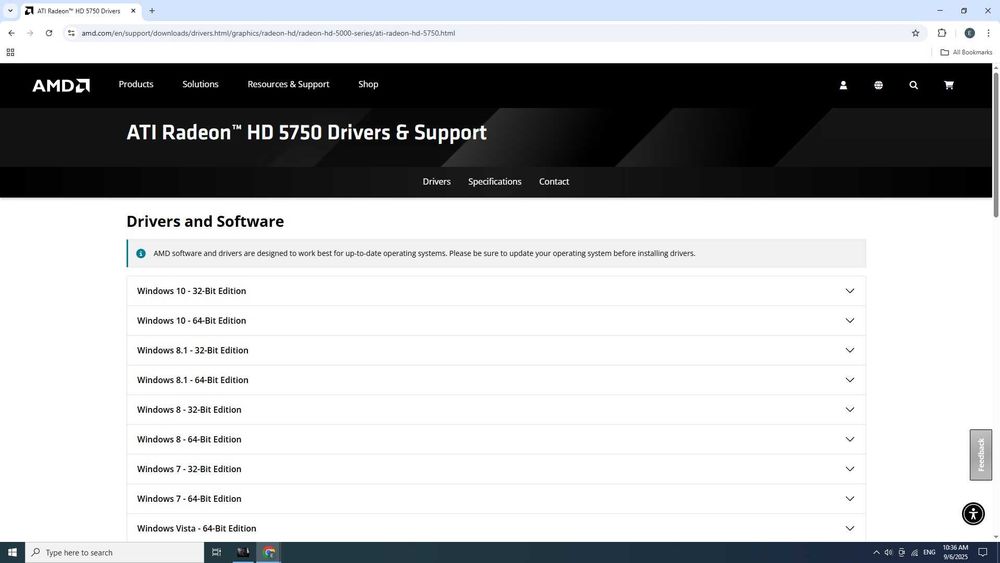Image resolution: width=1000 pixels, height=563 pixels.
Task: Expand Windows Vista - 64-Bit Edition section
Action: 496,528
